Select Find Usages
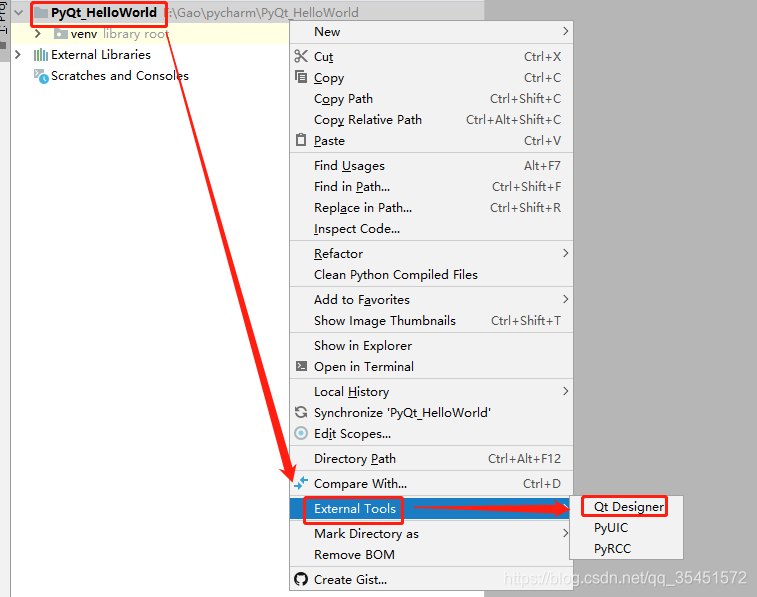Image resolution: width=757 pixels, height=597 pixels. 431,166
